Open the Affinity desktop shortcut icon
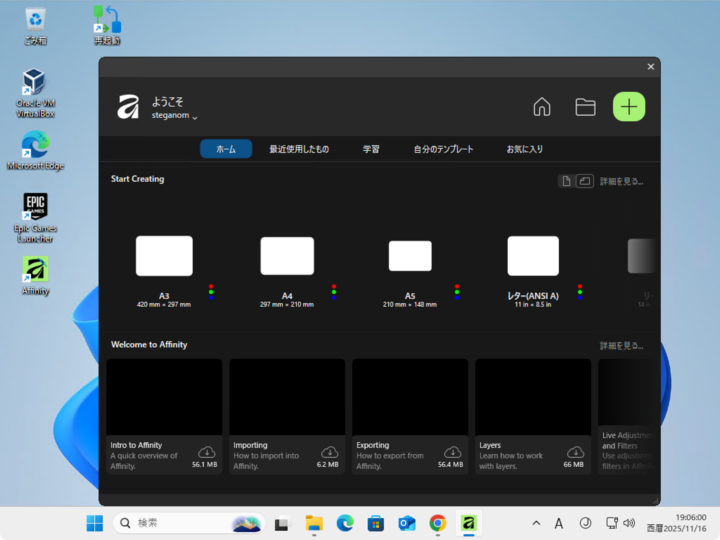This screenshot has height=540, width=720. click(35, 270)
